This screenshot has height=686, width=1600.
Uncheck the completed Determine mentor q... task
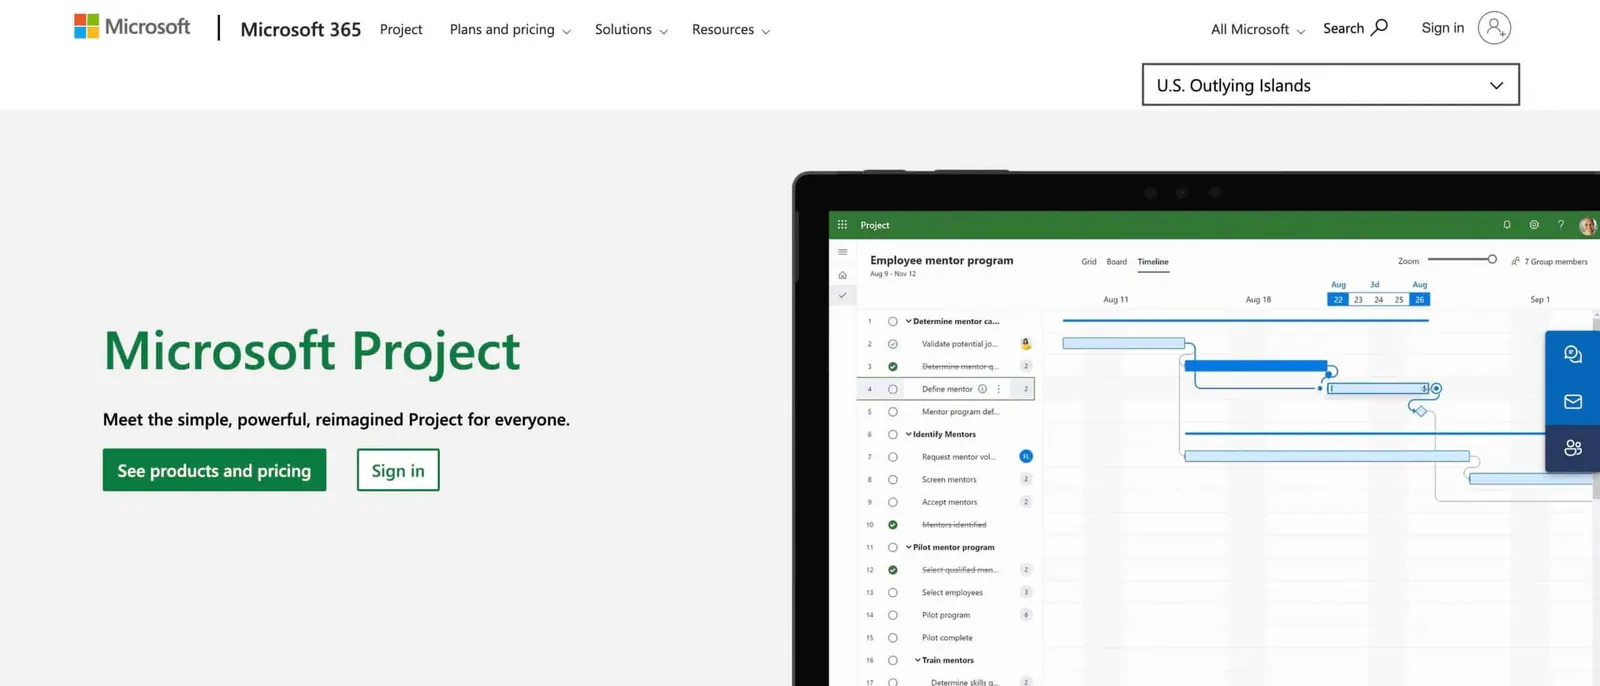[x=893, y=366]
